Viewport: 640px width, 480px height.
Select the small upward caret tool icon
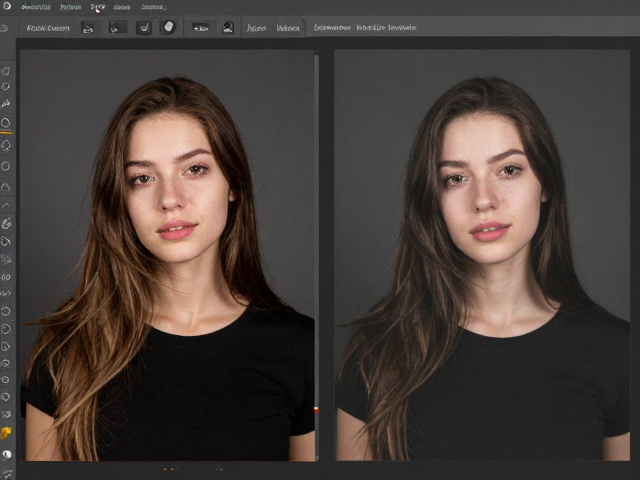[6, 206]
